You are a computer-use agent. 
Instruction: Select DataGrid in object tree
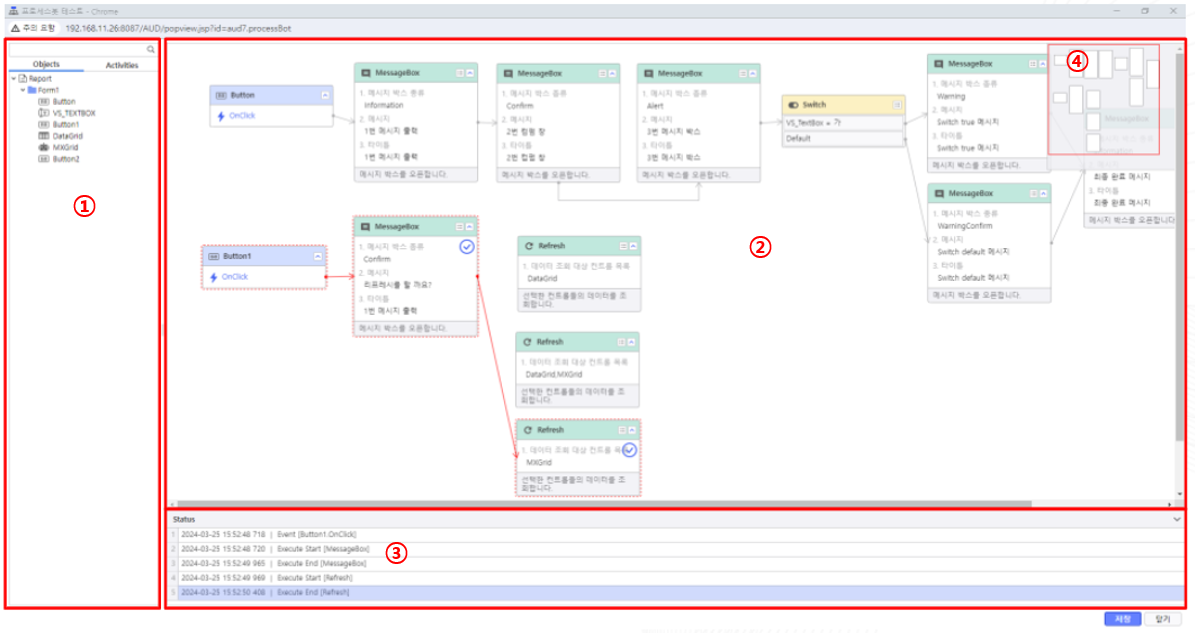[x=68, y=136]
